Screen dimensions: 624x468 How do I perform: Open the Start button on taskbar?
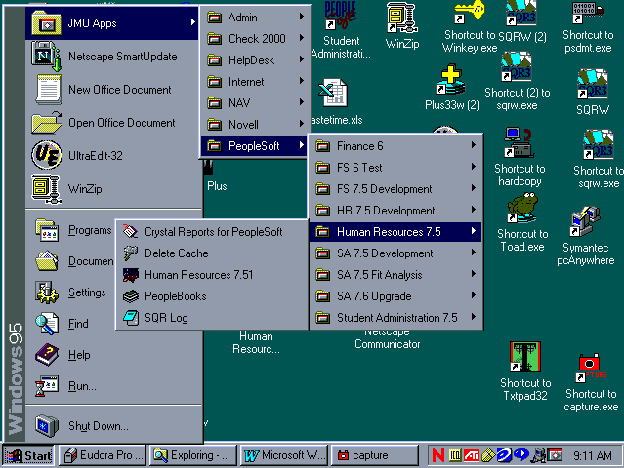(28, 455)
